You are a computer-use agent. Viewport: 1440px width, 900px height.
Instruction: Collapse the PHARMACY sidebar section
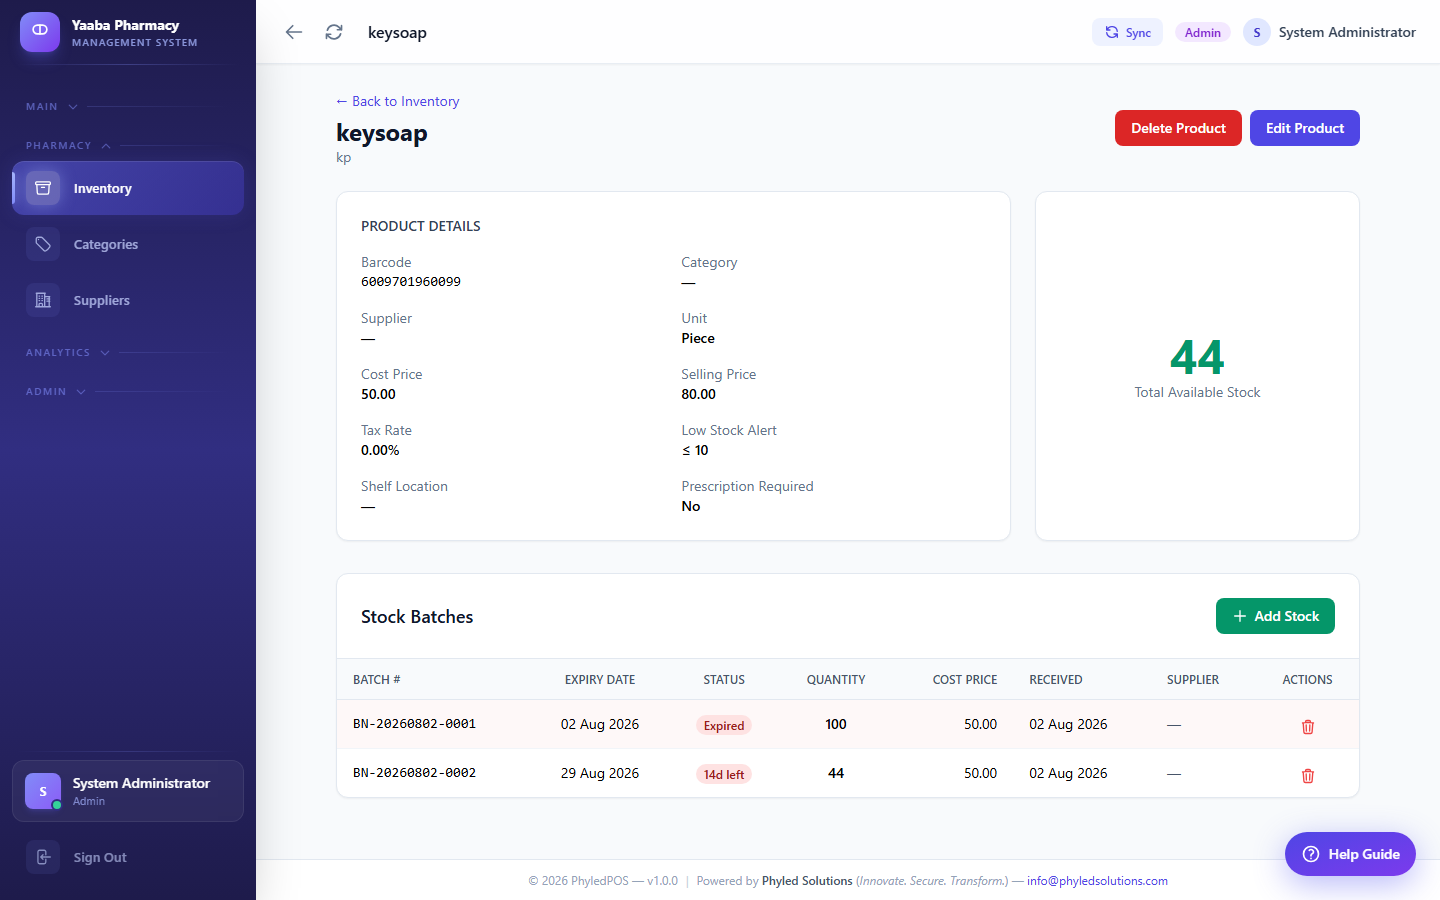(68, 146)
